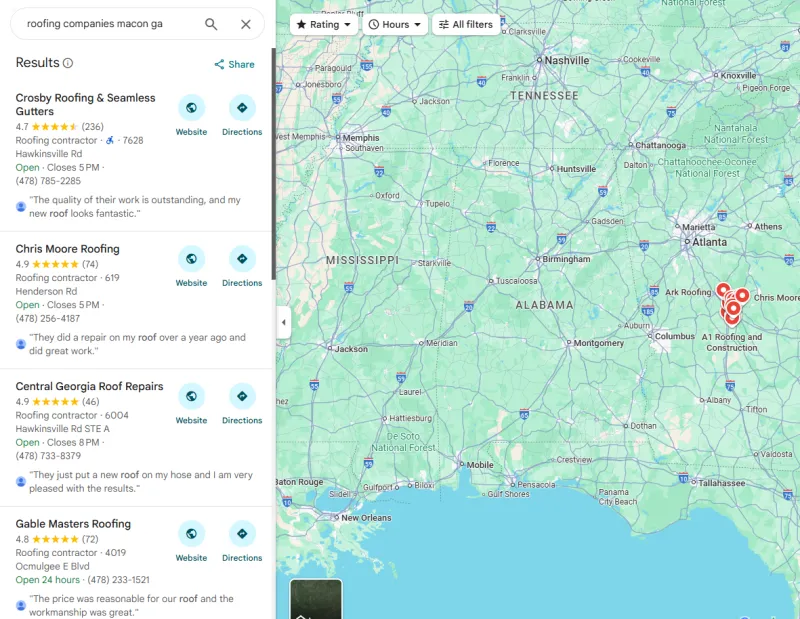Open the Chris Moore Roofing listing

click(x=67, y=249)
